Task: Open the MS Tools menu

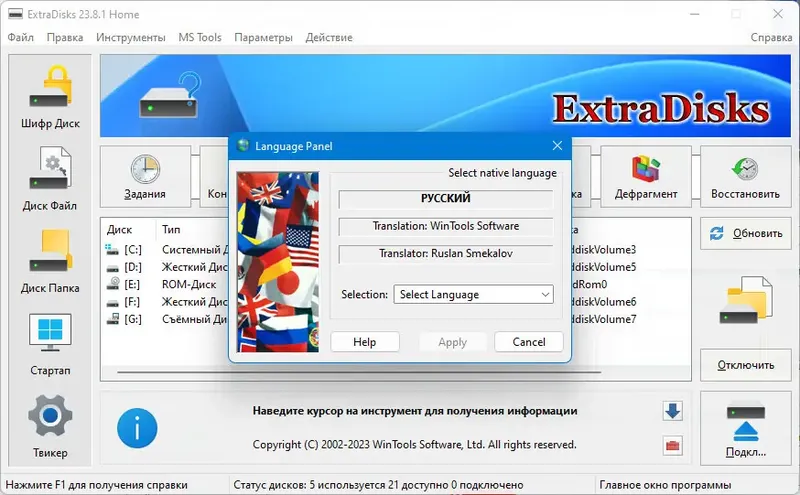Action: [199, 37]
